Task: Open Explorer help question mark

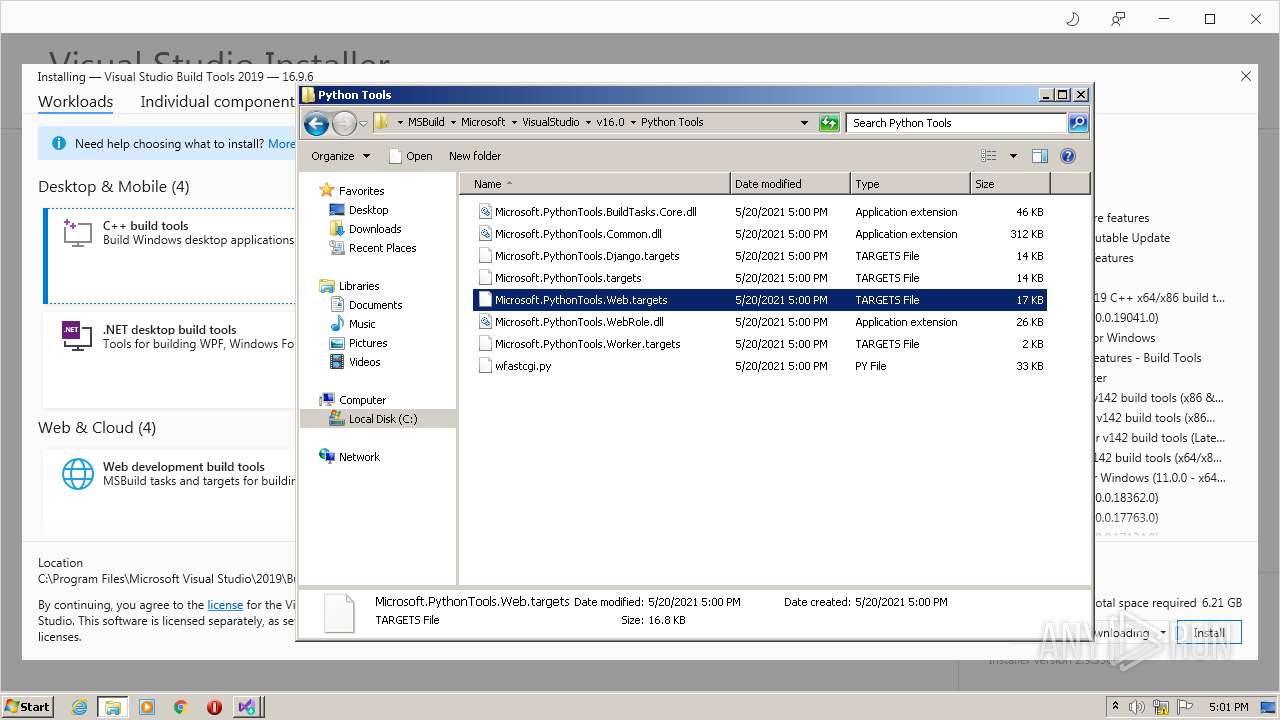Action: coord(1068,156)
